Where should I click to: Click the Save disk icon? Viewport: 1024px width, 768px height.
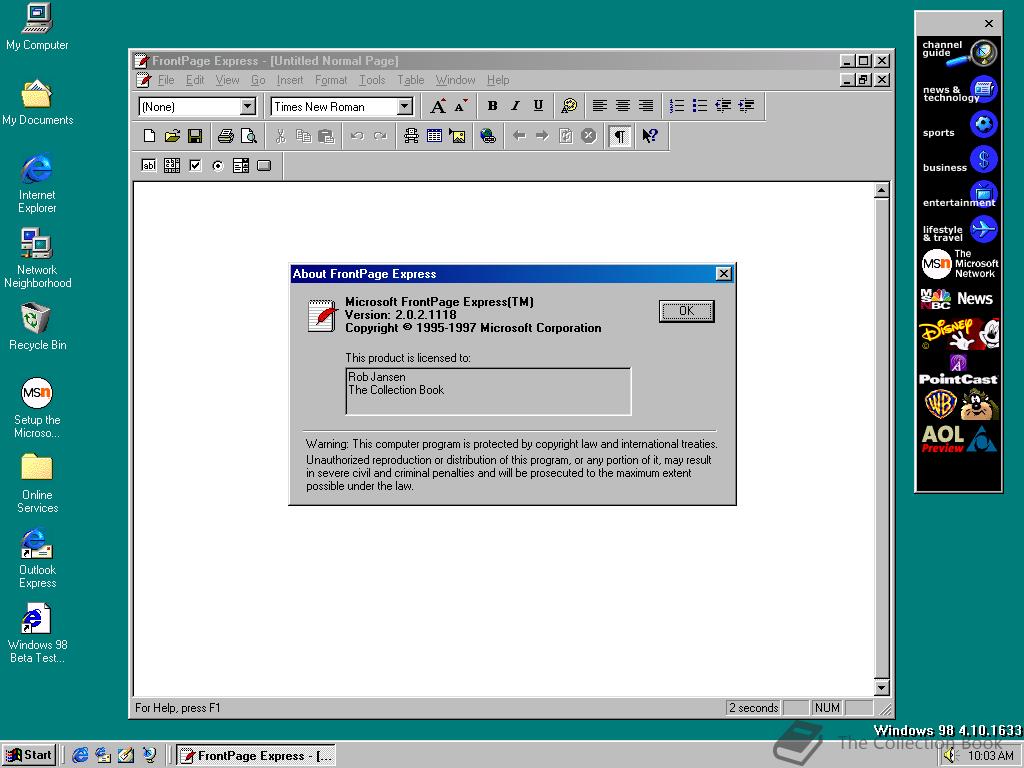(195, 136)
